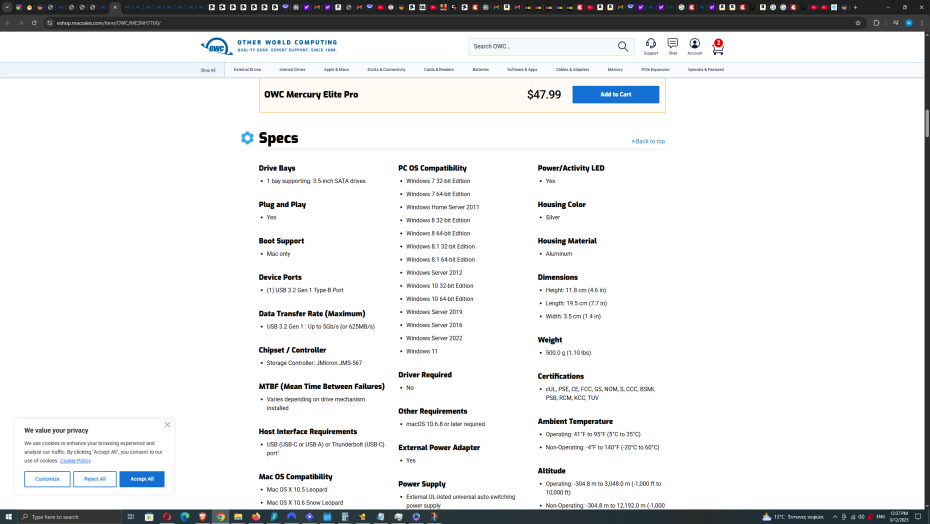The height and width of the screenshot is (524, 930).
Task: Reload the page with the refresh icon
Action: click(x=34, y=23)
